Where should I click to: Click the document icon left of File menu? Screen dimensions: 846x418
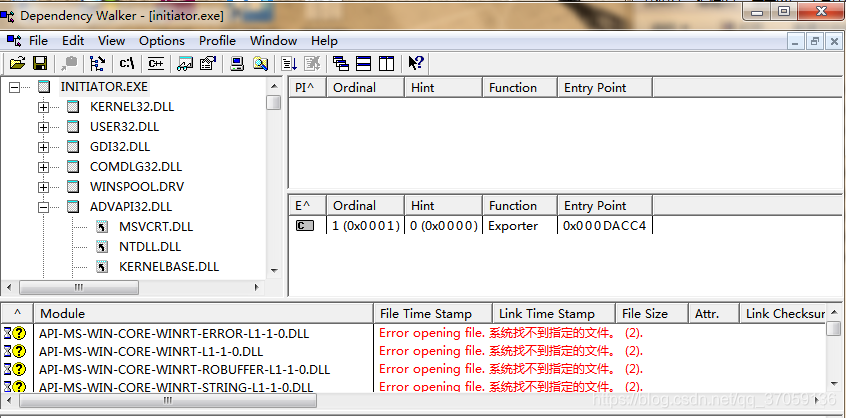pos(14,40)
